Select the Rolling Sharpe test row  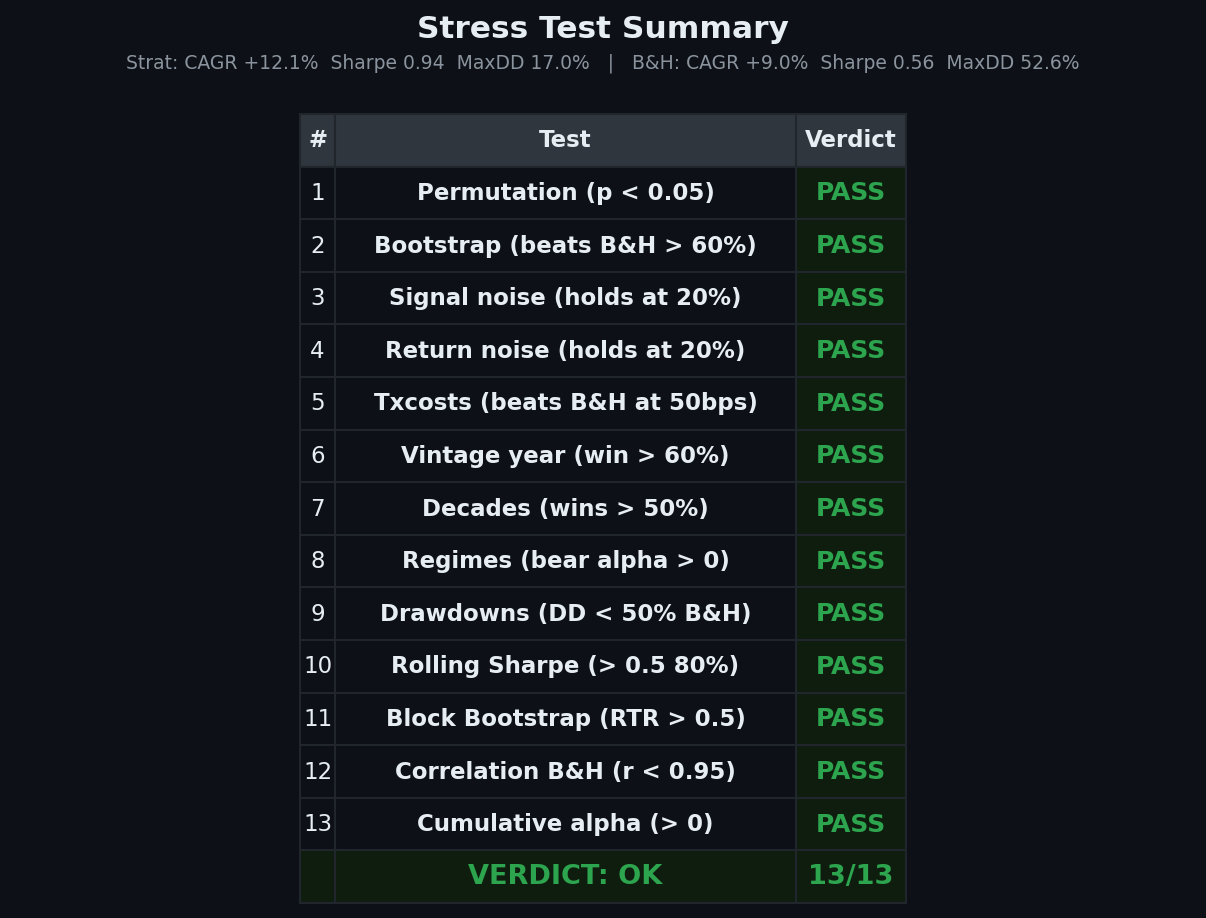(x=565, y=666)
